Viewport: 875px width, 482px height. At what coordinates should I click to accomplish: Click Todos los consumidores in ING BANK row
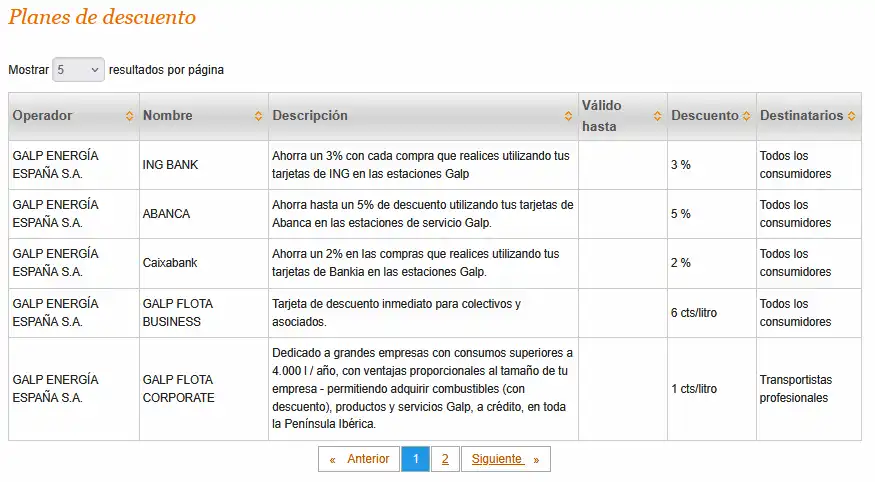point(795,165)
